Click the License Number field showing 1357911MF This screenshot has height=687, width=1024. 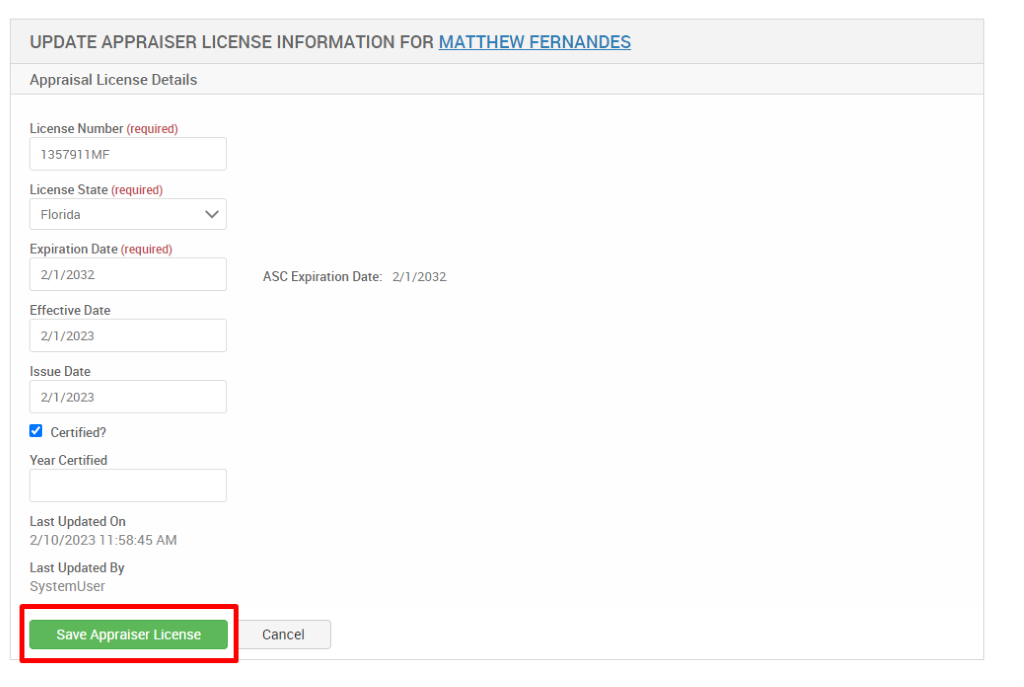pyautogui.click(x=127, y=153)
